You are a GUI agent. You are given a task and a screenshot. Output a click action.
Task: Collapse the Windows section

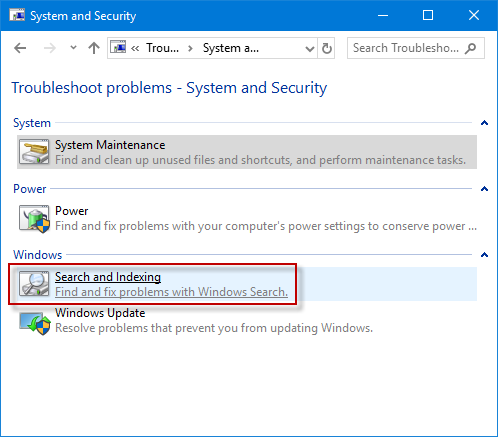(x=484, y=255)
